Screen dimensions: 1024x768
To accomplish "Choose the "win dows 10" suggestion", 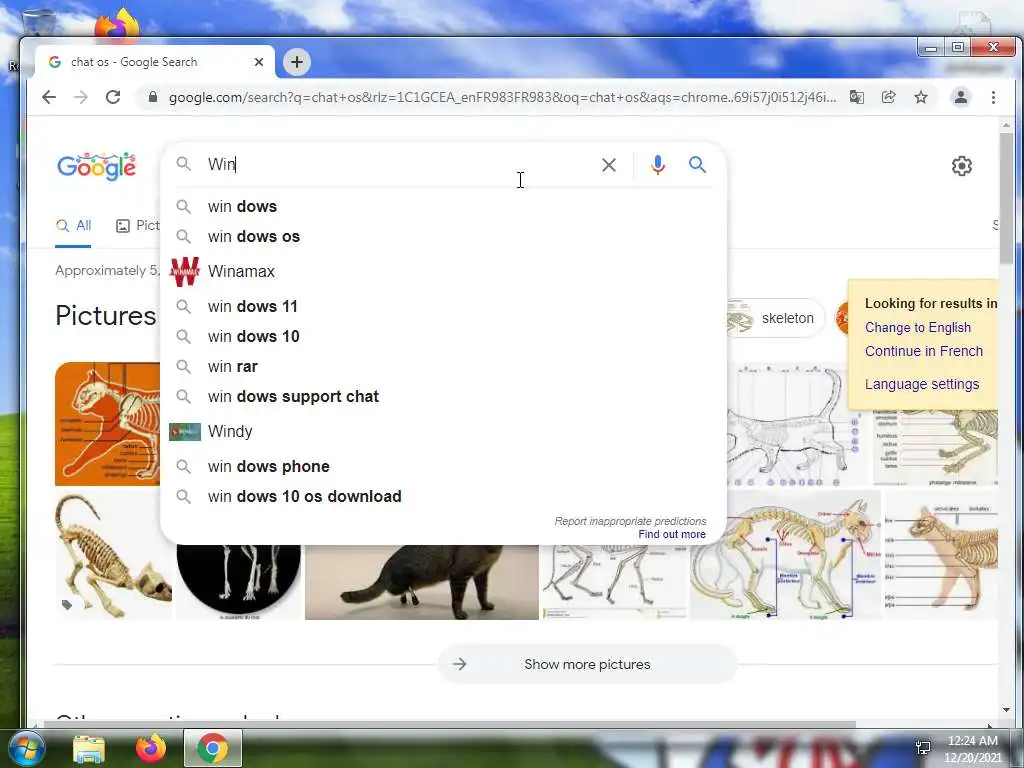I will coord(443,336).
